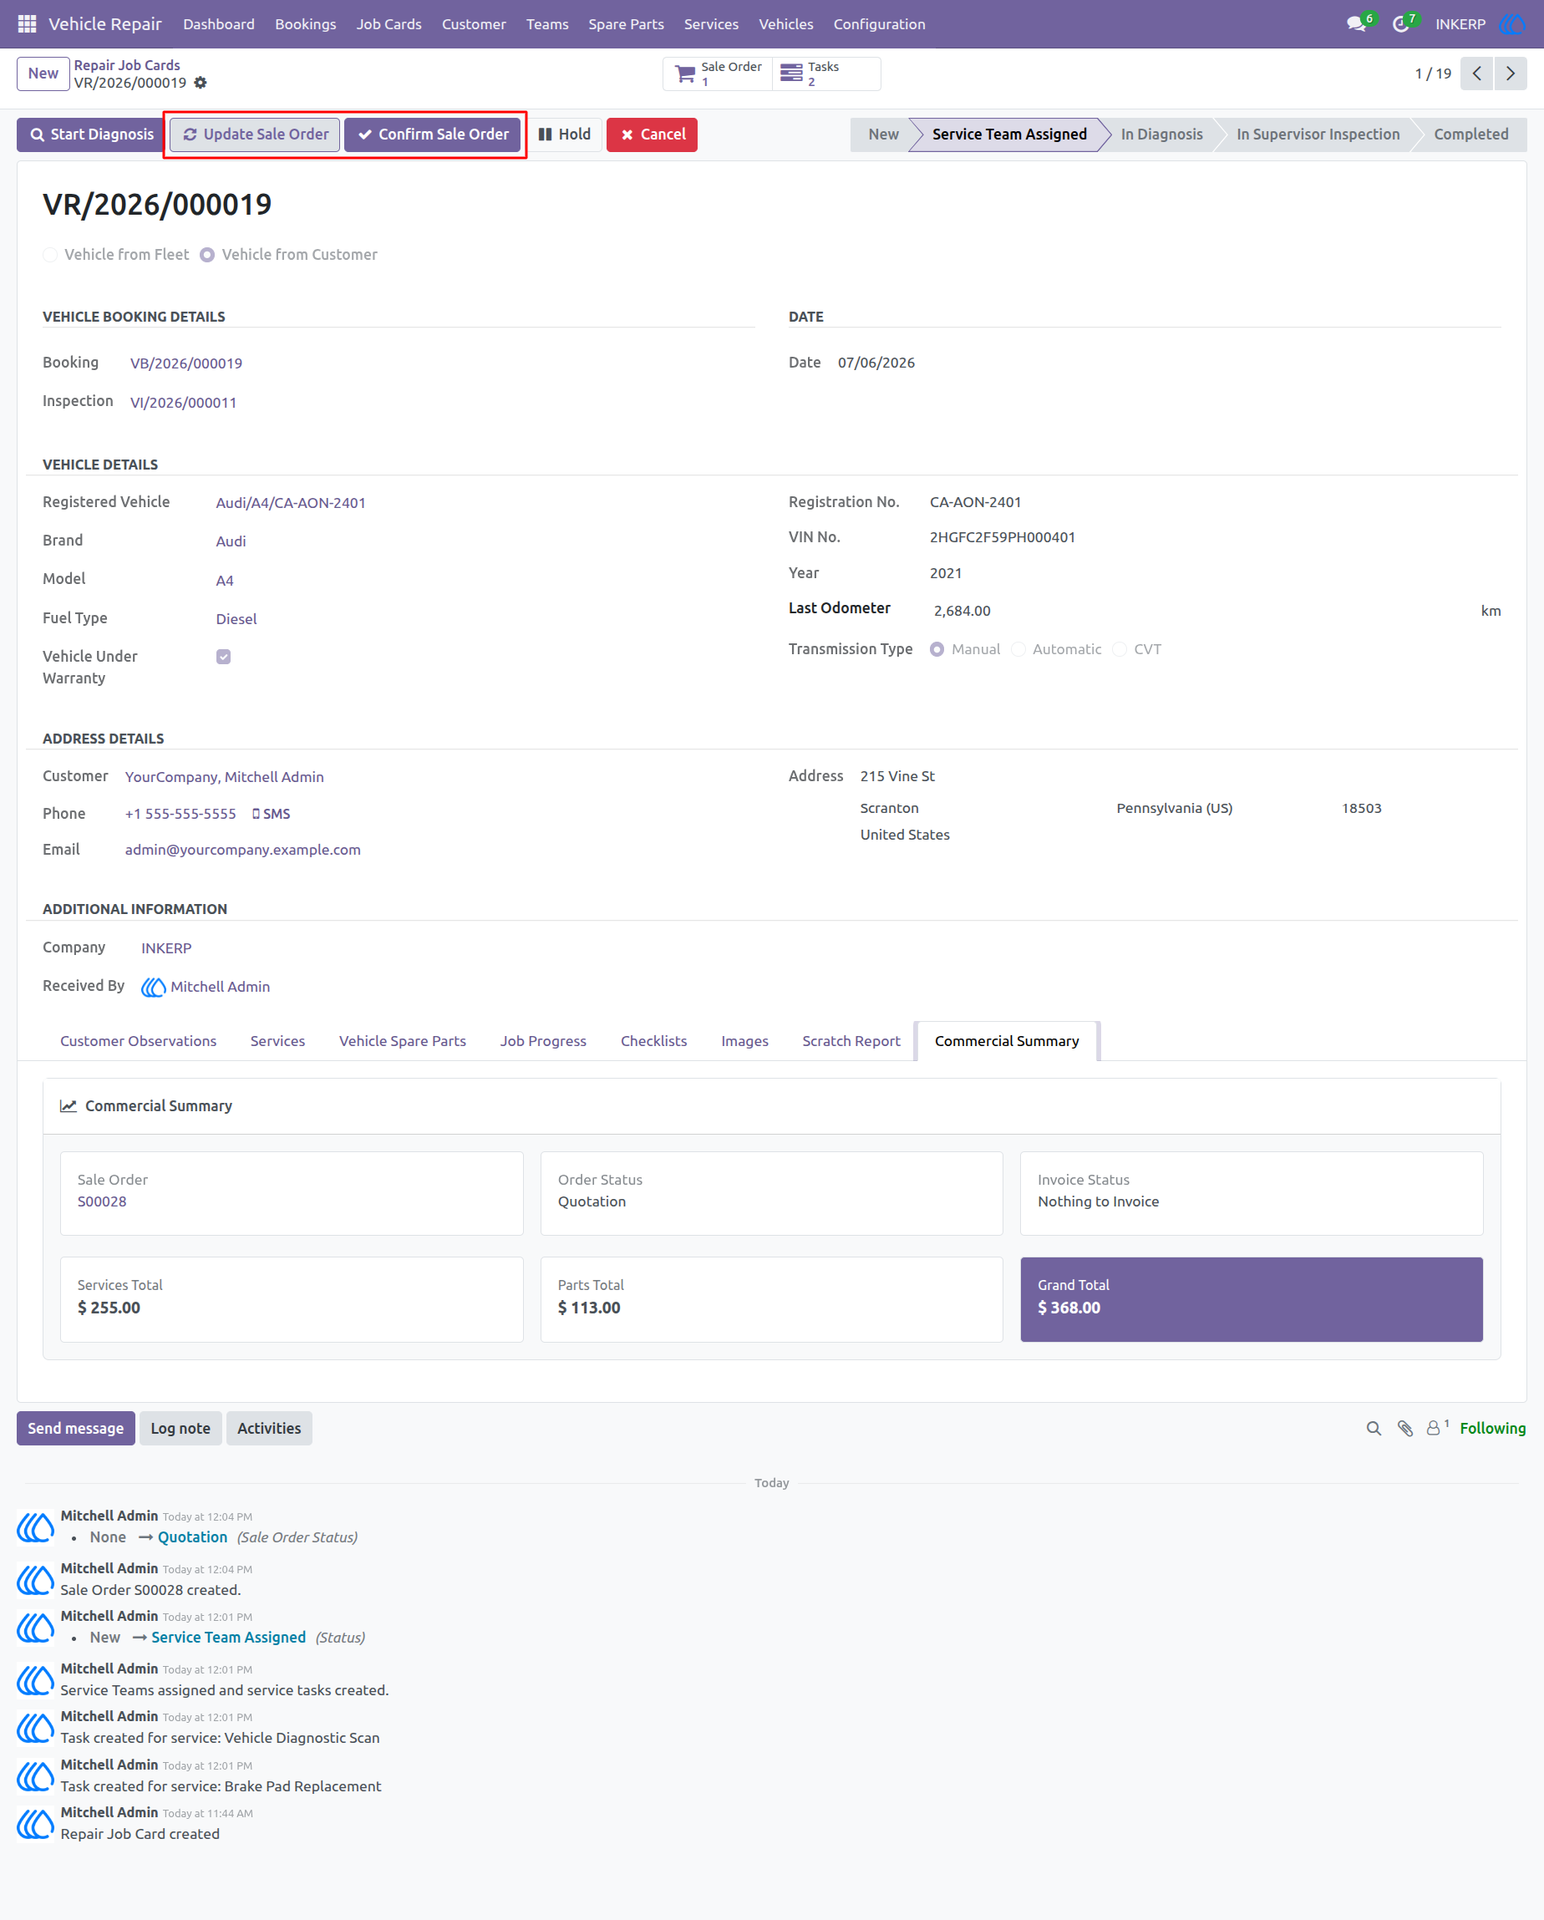Viewport: 1544px width, 1920px height.
Task: Open the activities clock icon
Action: coord(1402,23)
